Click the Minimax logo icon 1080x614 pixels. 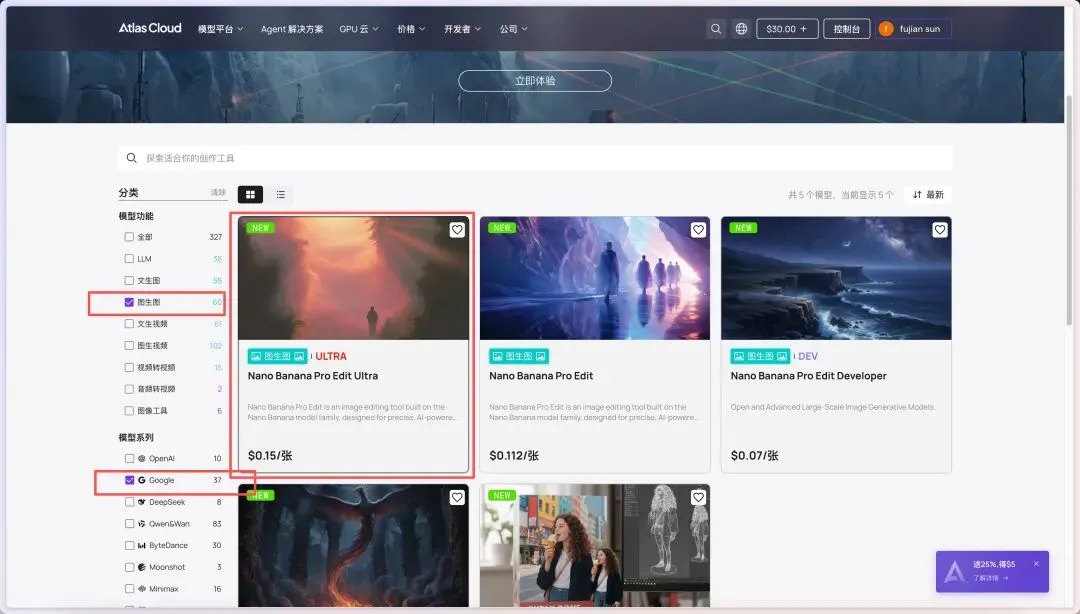point(142,589)
